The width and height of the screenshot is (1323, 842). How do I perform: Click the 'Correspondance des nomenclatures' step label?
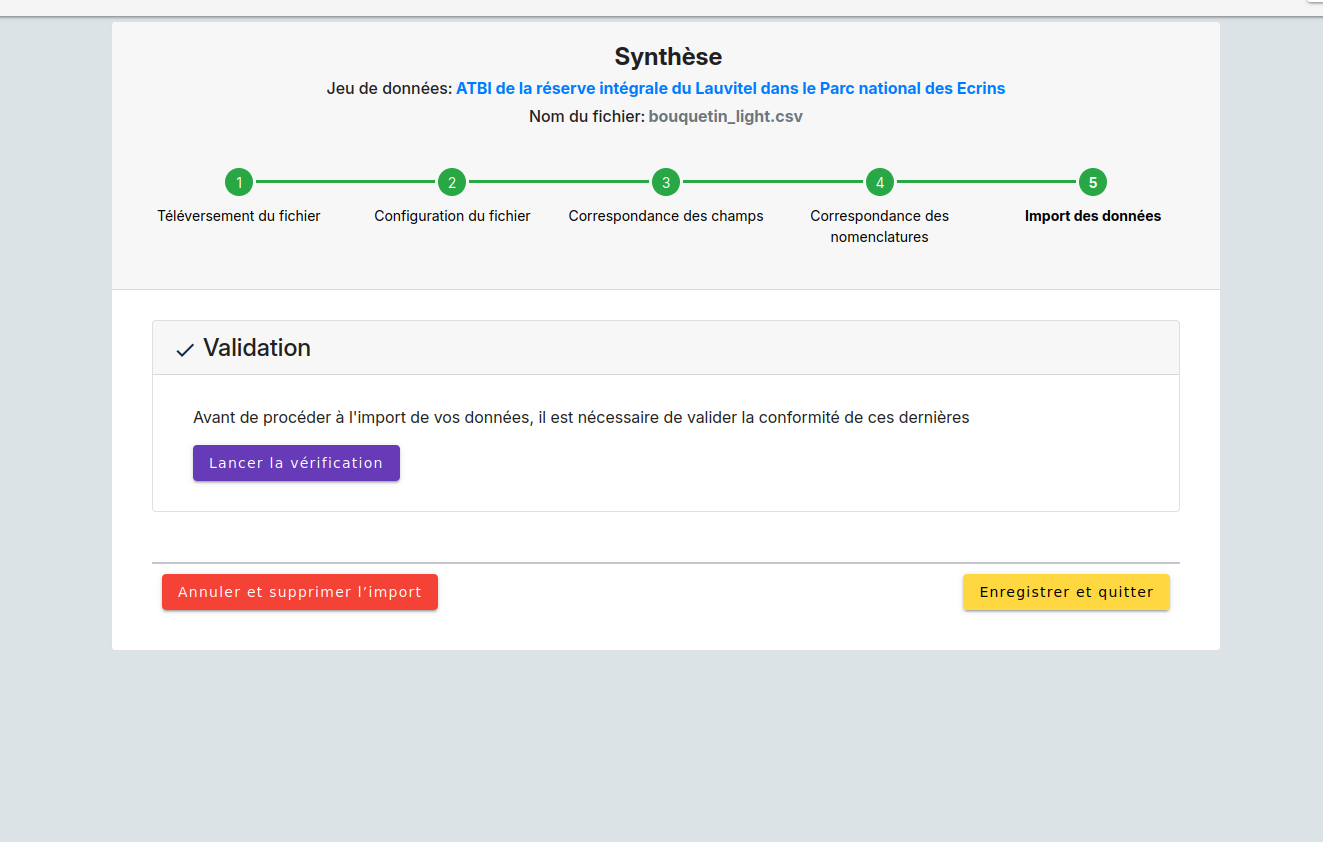880,226
